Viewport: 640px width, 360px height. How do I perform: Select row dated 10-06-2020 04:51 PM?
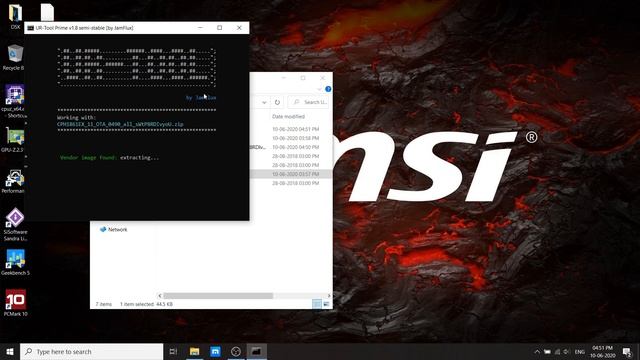296,129
